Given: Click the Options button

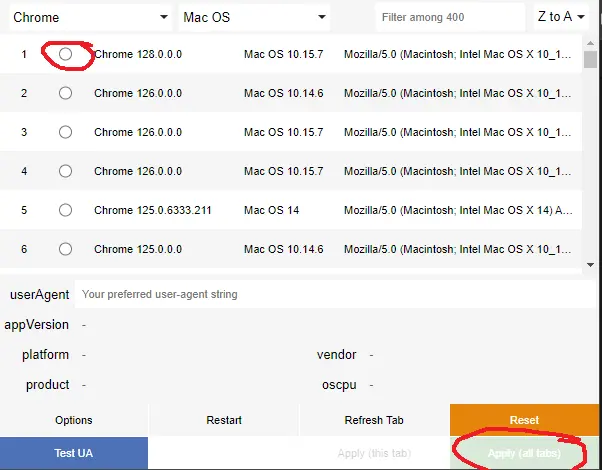Looking at the screenshot, I should click(x=74, y=420).
